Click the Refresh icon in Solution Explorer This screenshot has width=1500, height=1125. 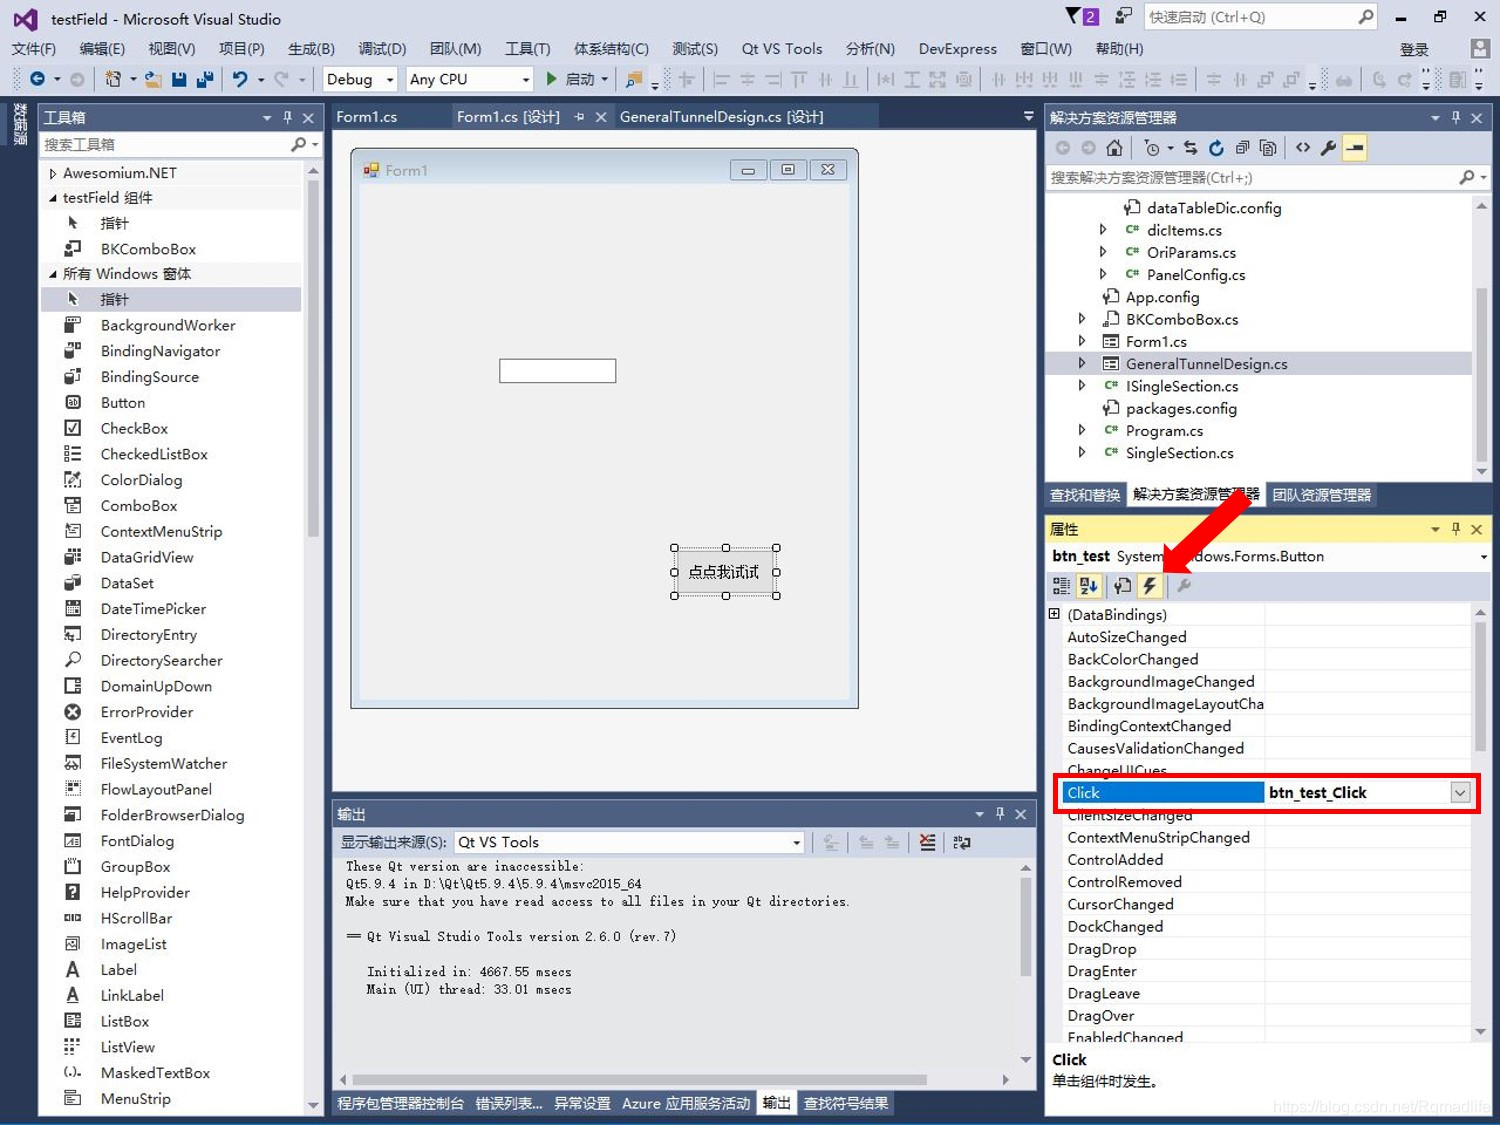tap(1216, 148)
